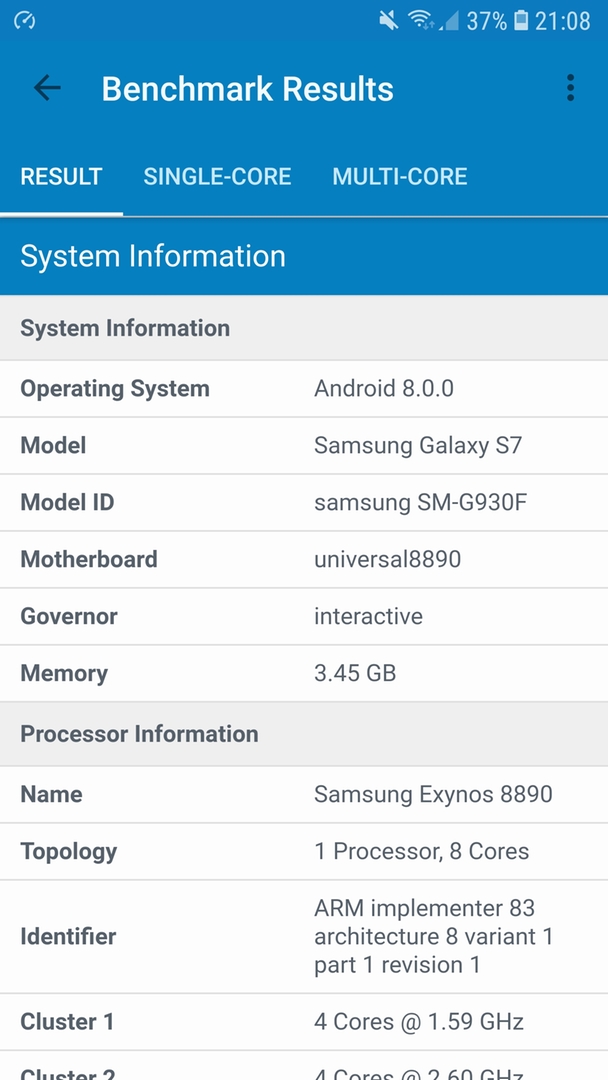Tap the Wi-Fi status icon
The height and width of the screenshot is (1080, 608).
point(420,21)
